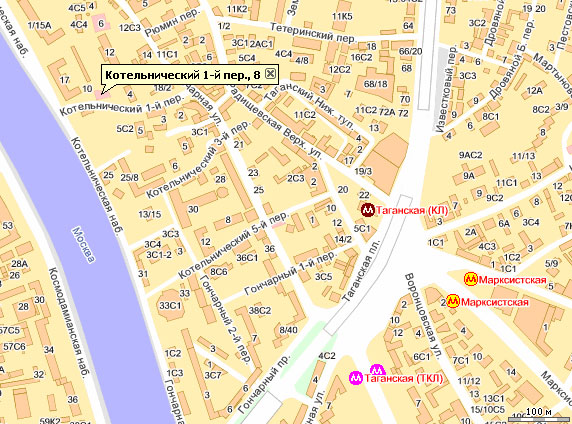Select the small pink building on Котельнический 5-й пер.
This screenshot has width=572, height=424.
[x=278, y=225]
